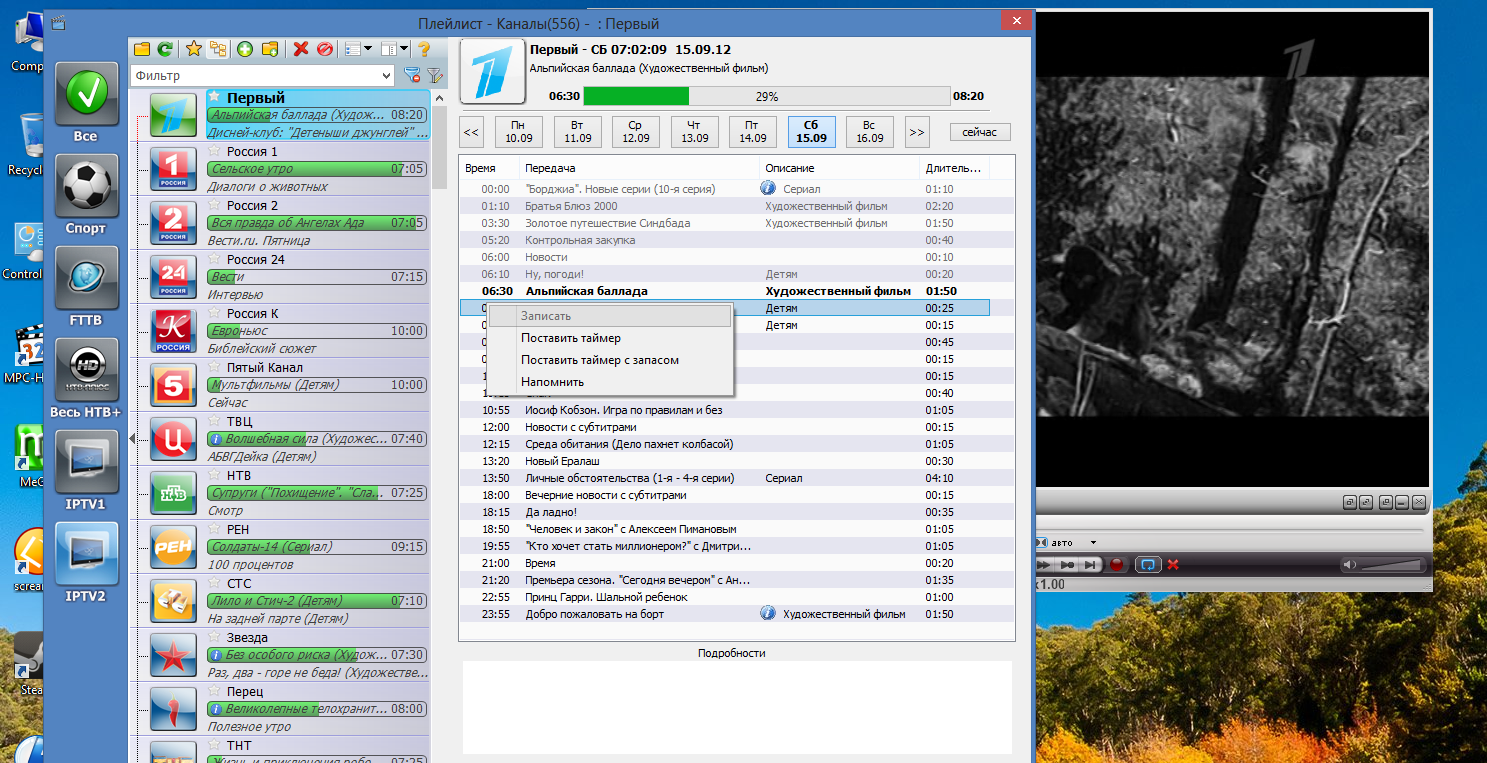Toggle the group tree view icon
The image size is (1487, 763).
point(217,48)
